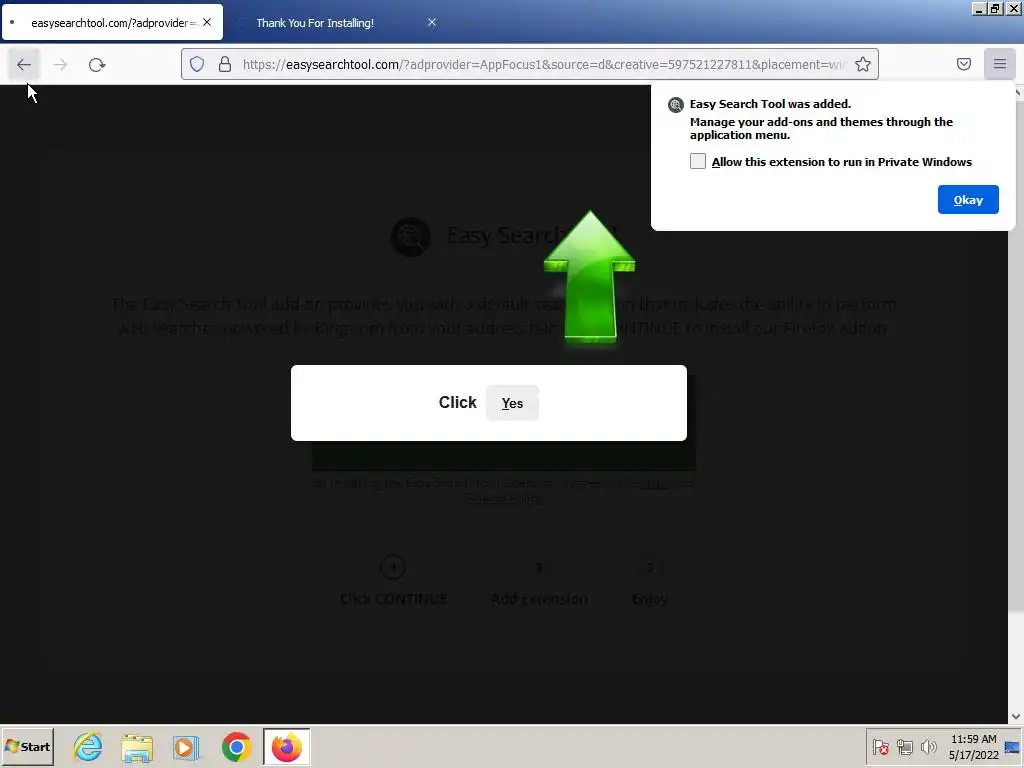Open Action Center flag tray icon
This screenshot has height=768, width=1024.
[x=880, y=746]
